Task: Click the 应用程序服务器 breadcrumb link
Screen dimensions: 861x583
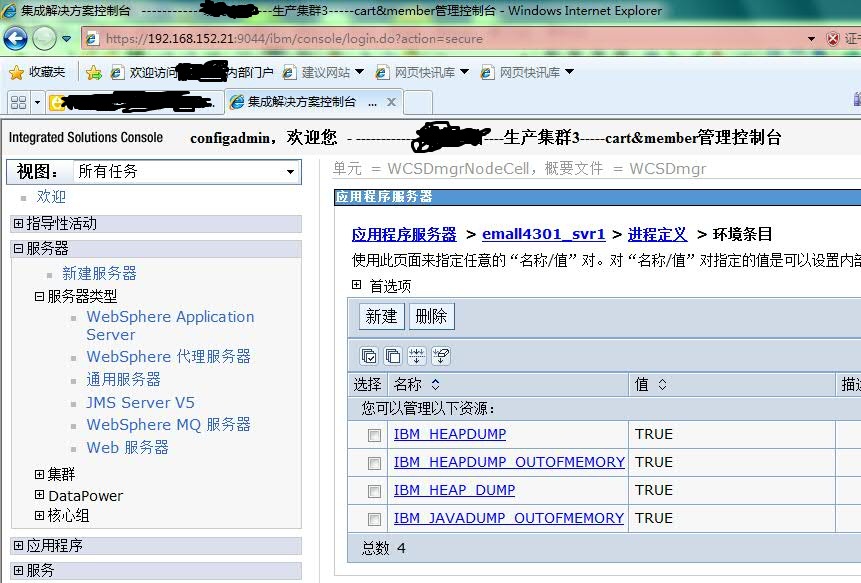Action: (x=404, y=234)
